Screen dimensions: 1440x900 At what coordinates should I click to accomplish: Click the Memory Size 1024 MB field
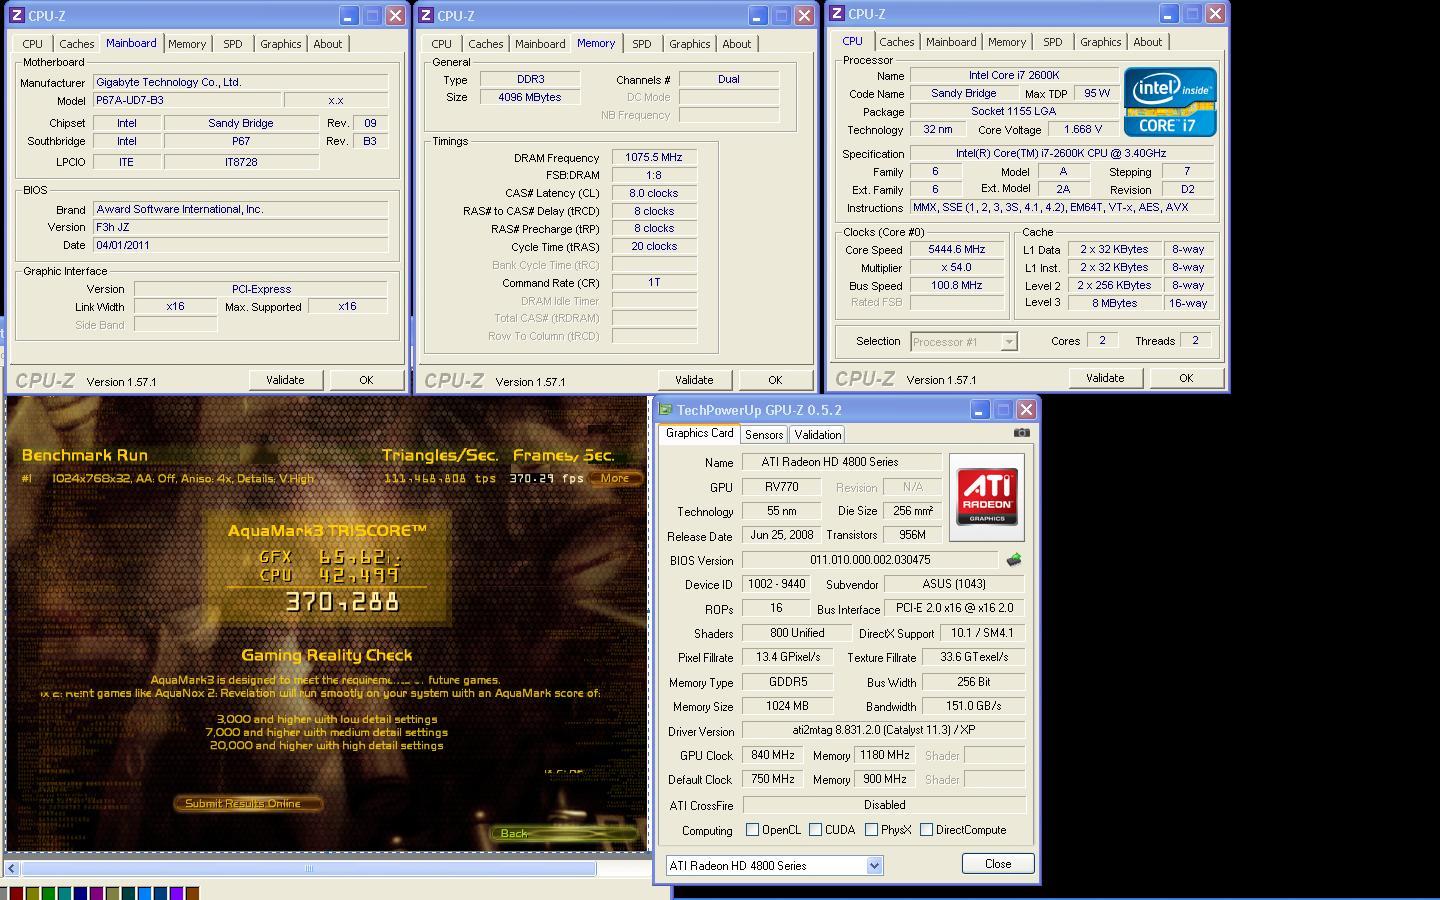click(788, 706)
